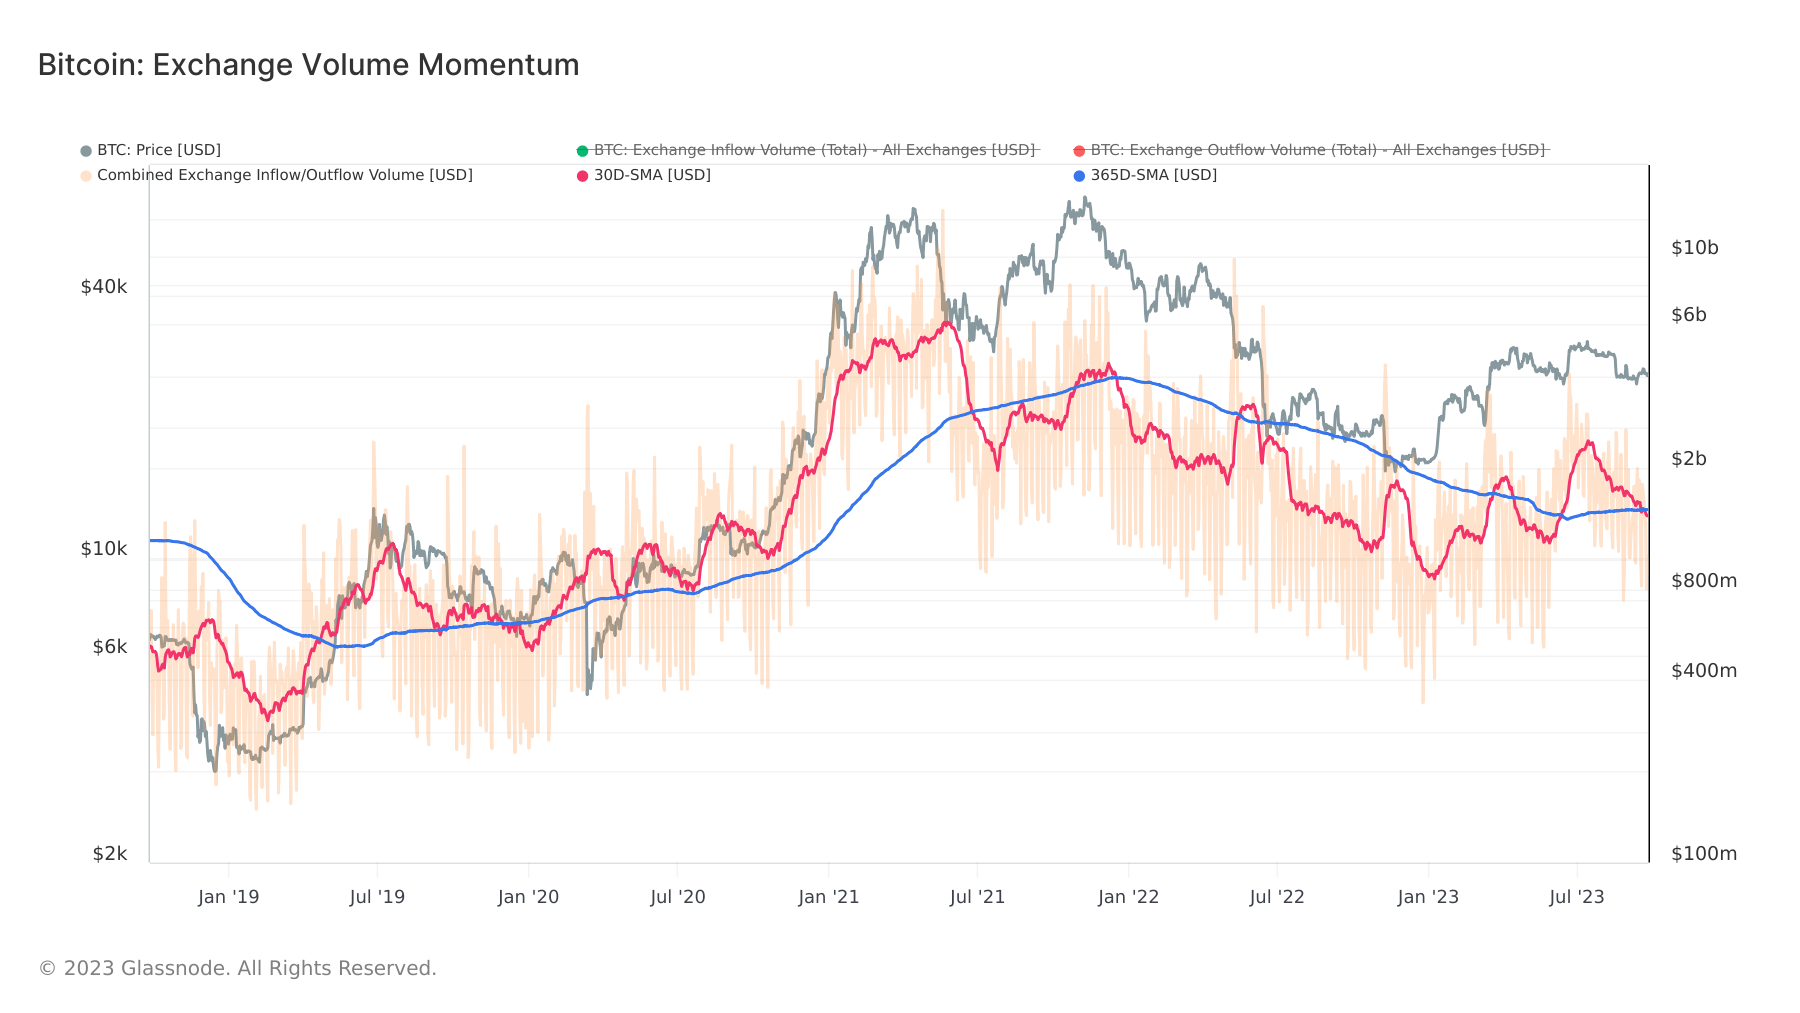This screenshot has height=1013, width=1800.
Task: Click the green Inflow Volume legend dot
Action: point(582,151)
